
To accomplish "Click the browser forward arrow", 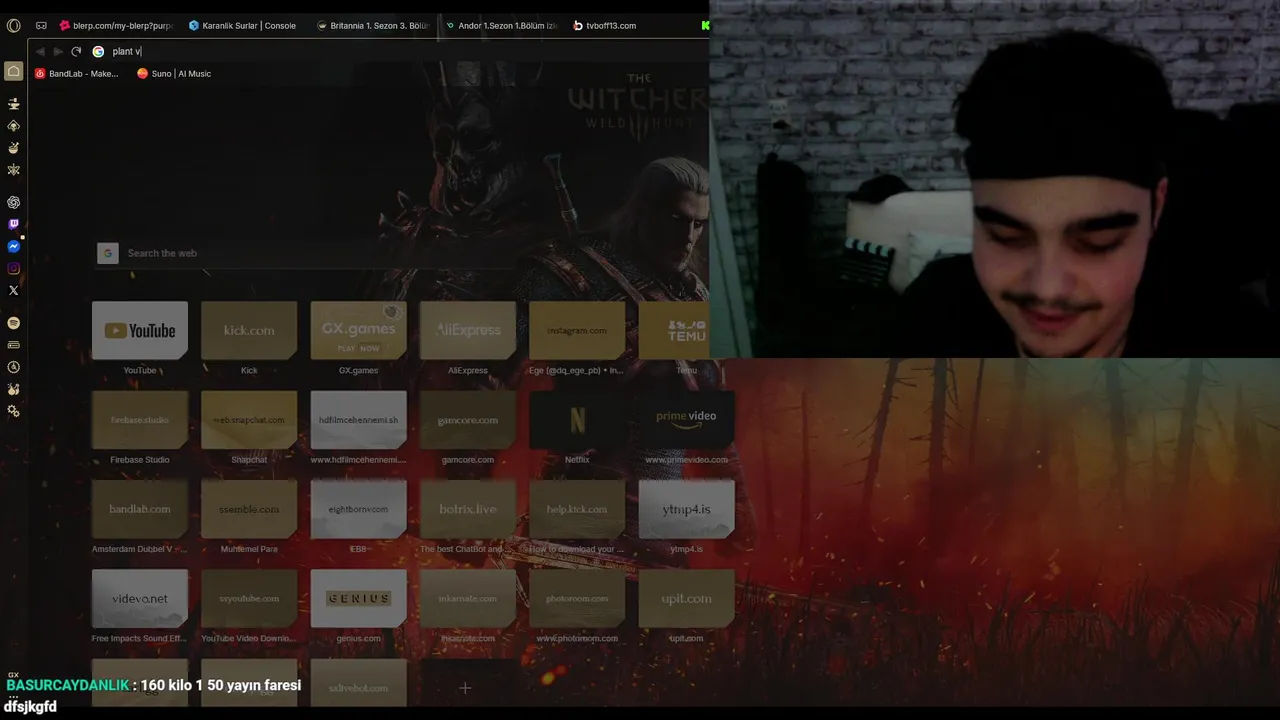I will 58,51.
